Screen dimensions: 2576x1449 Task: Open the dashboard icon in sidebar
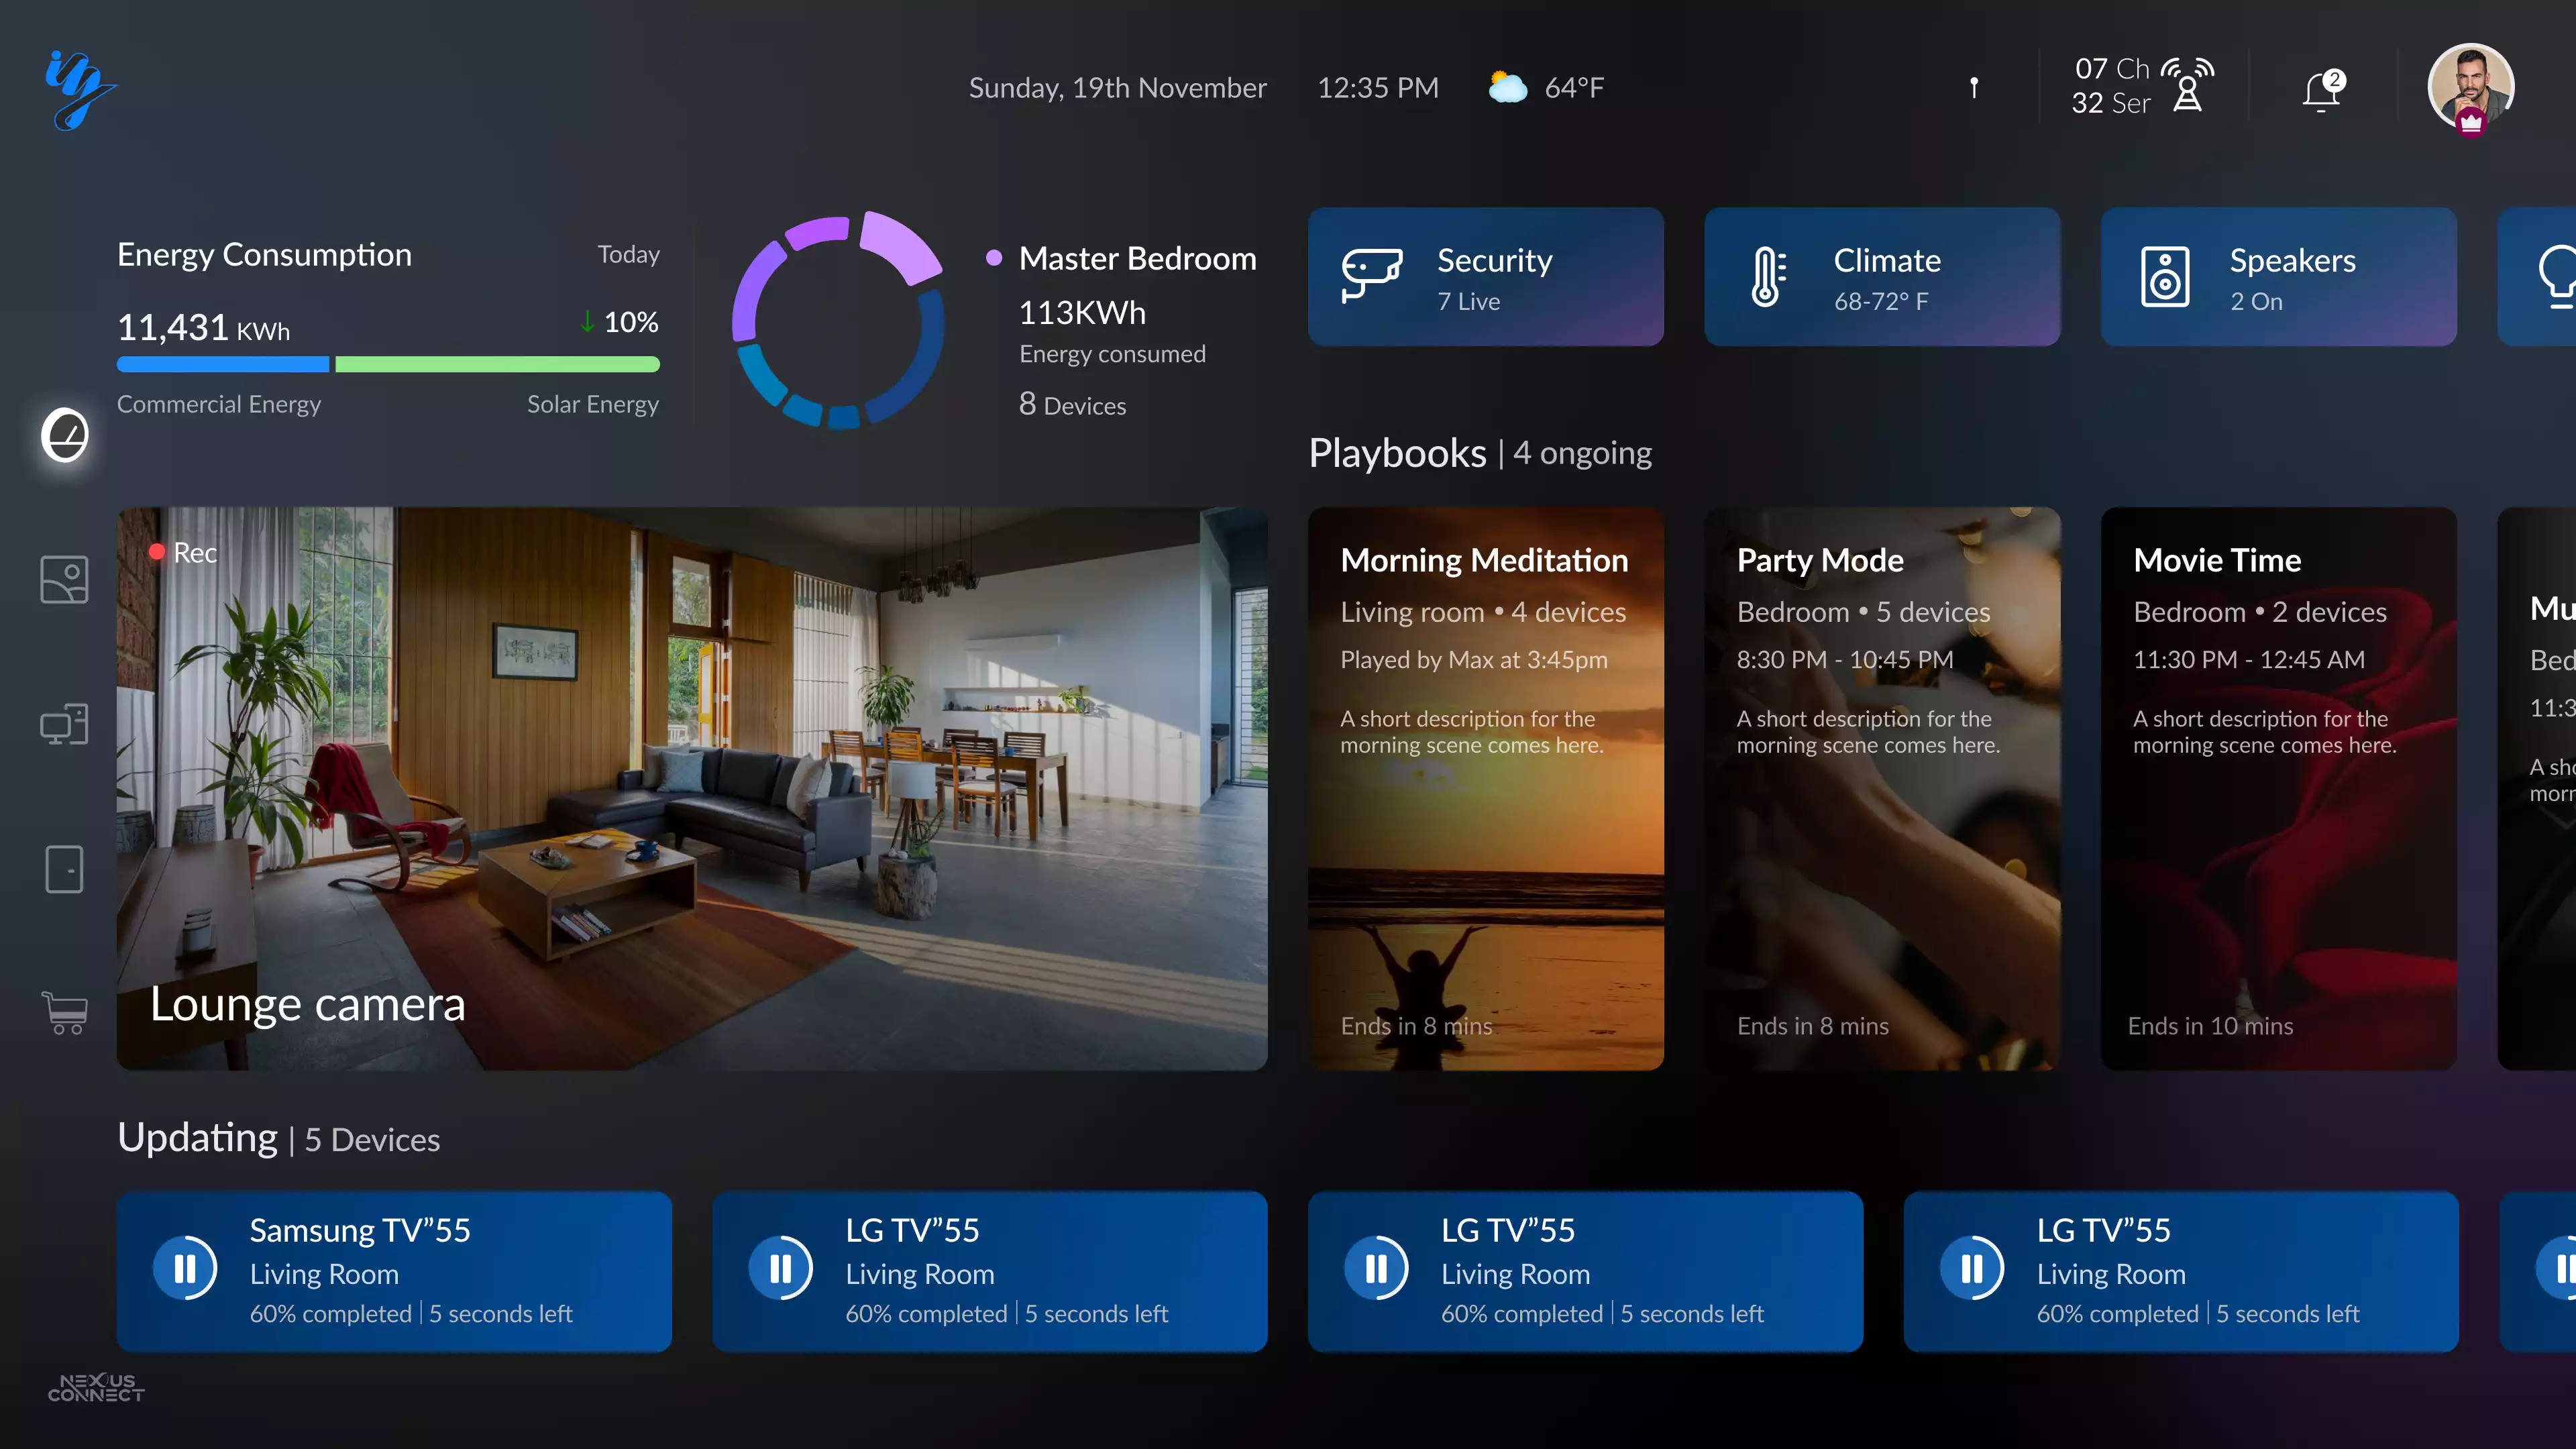click(x=65, y=435)
